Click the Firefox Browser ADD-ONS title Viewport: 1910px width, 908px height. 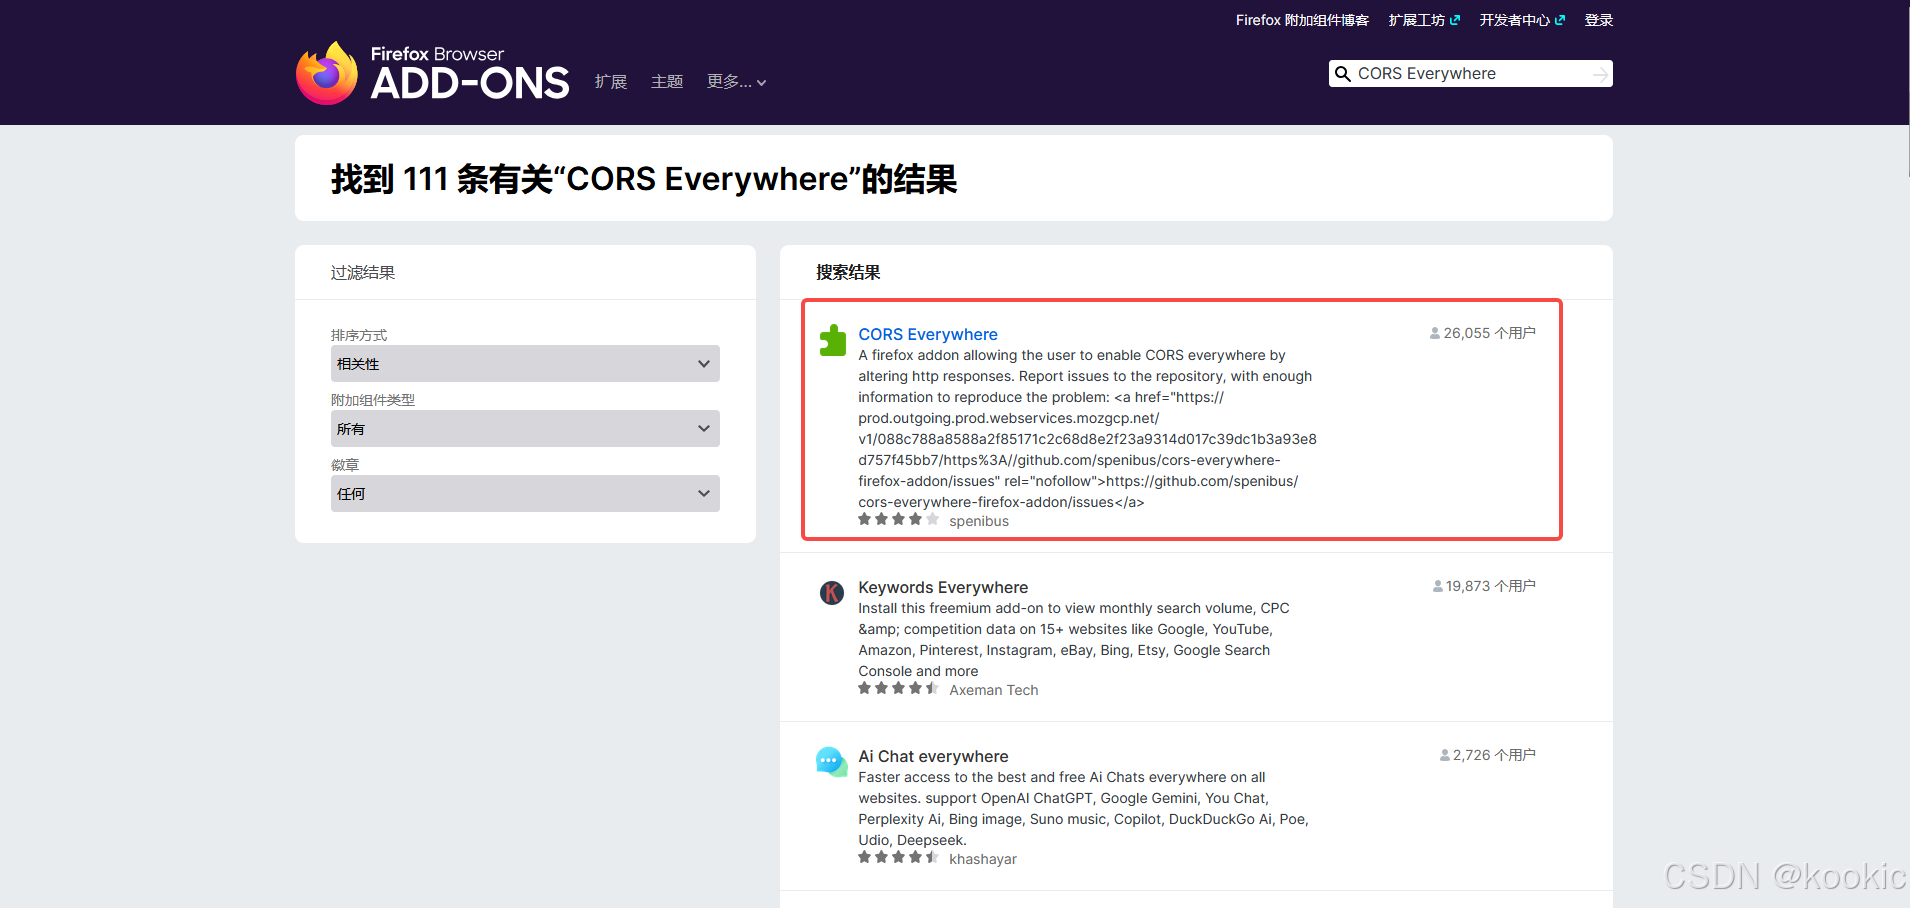pyautogui.click(x=470, y=74)
